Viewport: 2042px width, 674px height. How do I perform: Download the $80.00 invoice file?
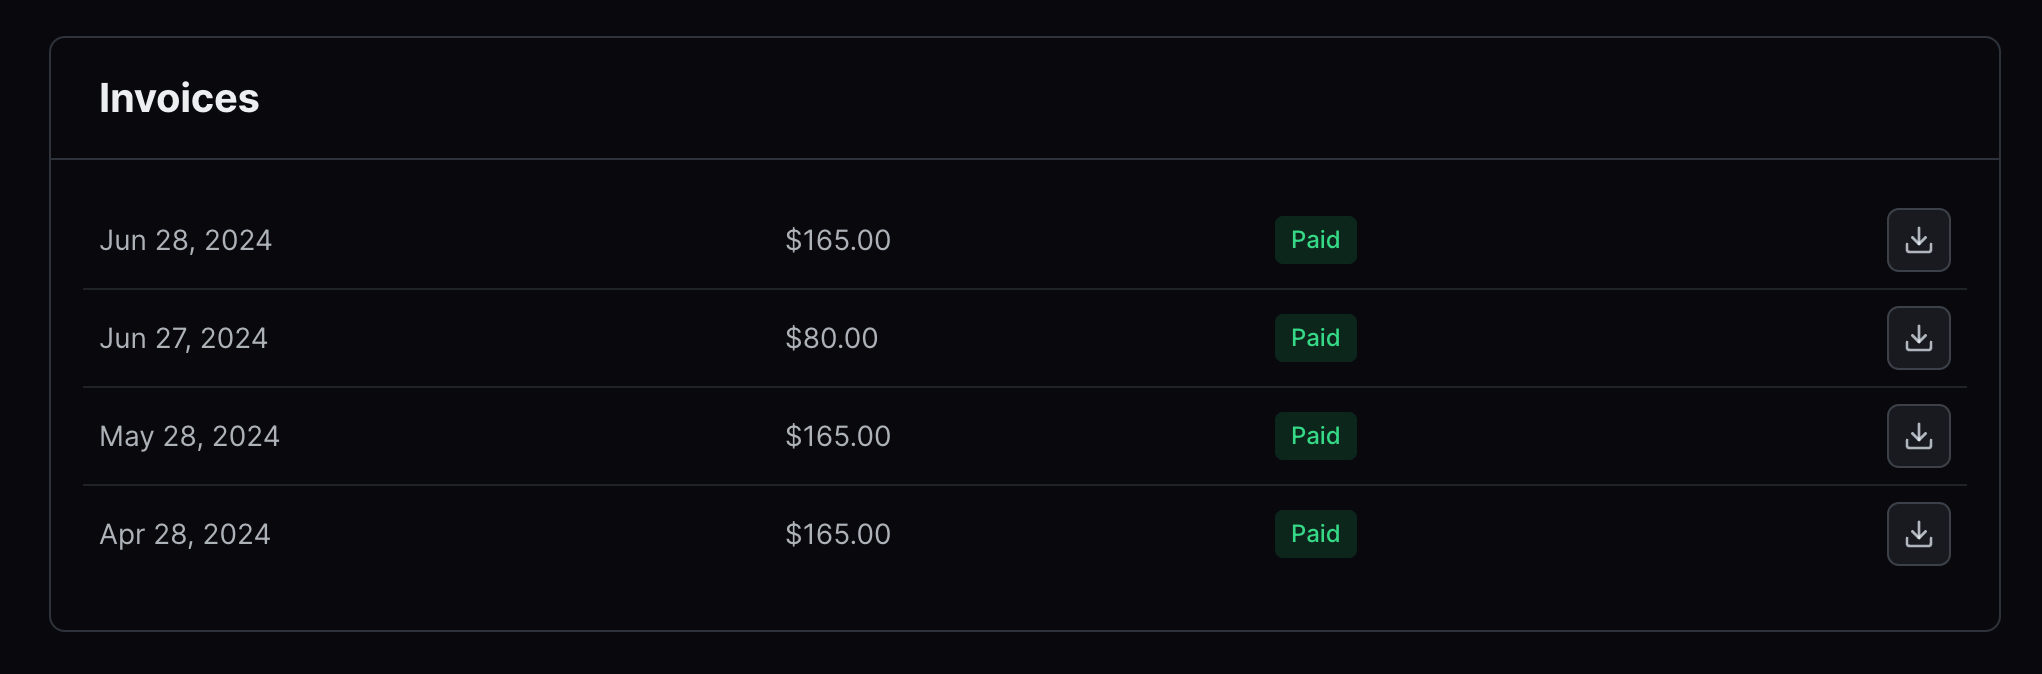coord(1918,338)
